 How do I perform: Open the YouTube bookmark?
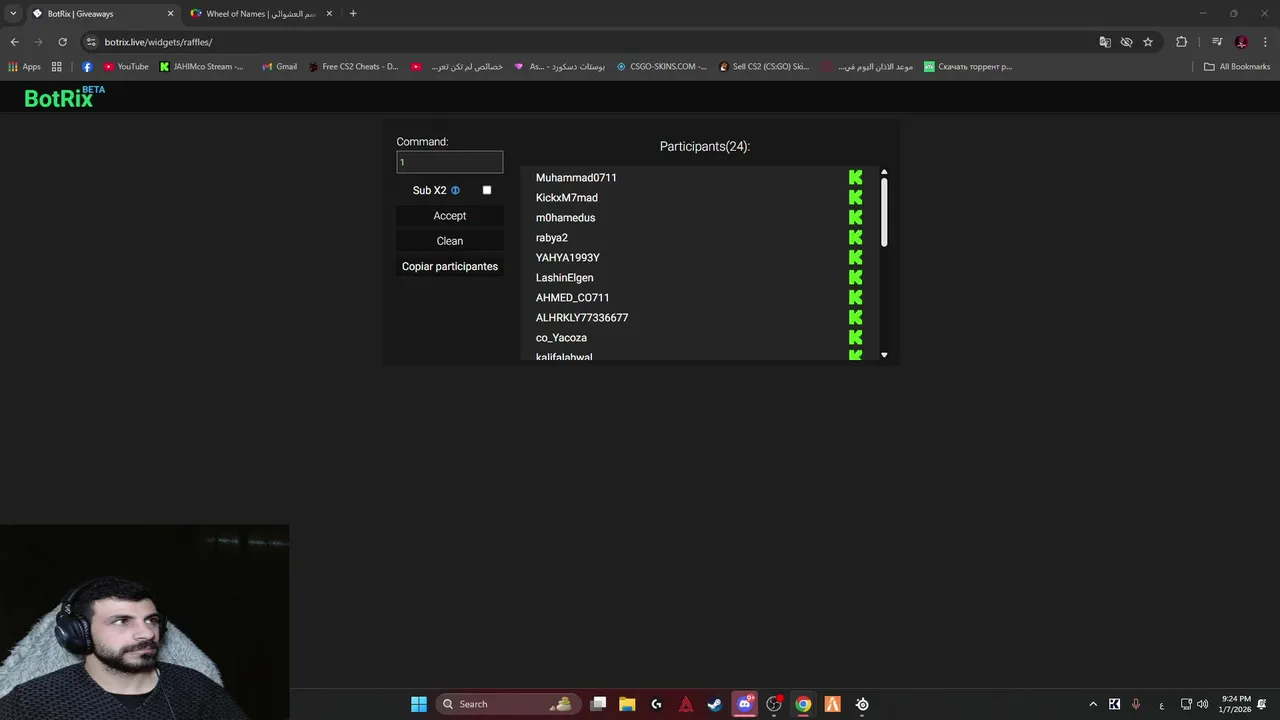(126, 67)
